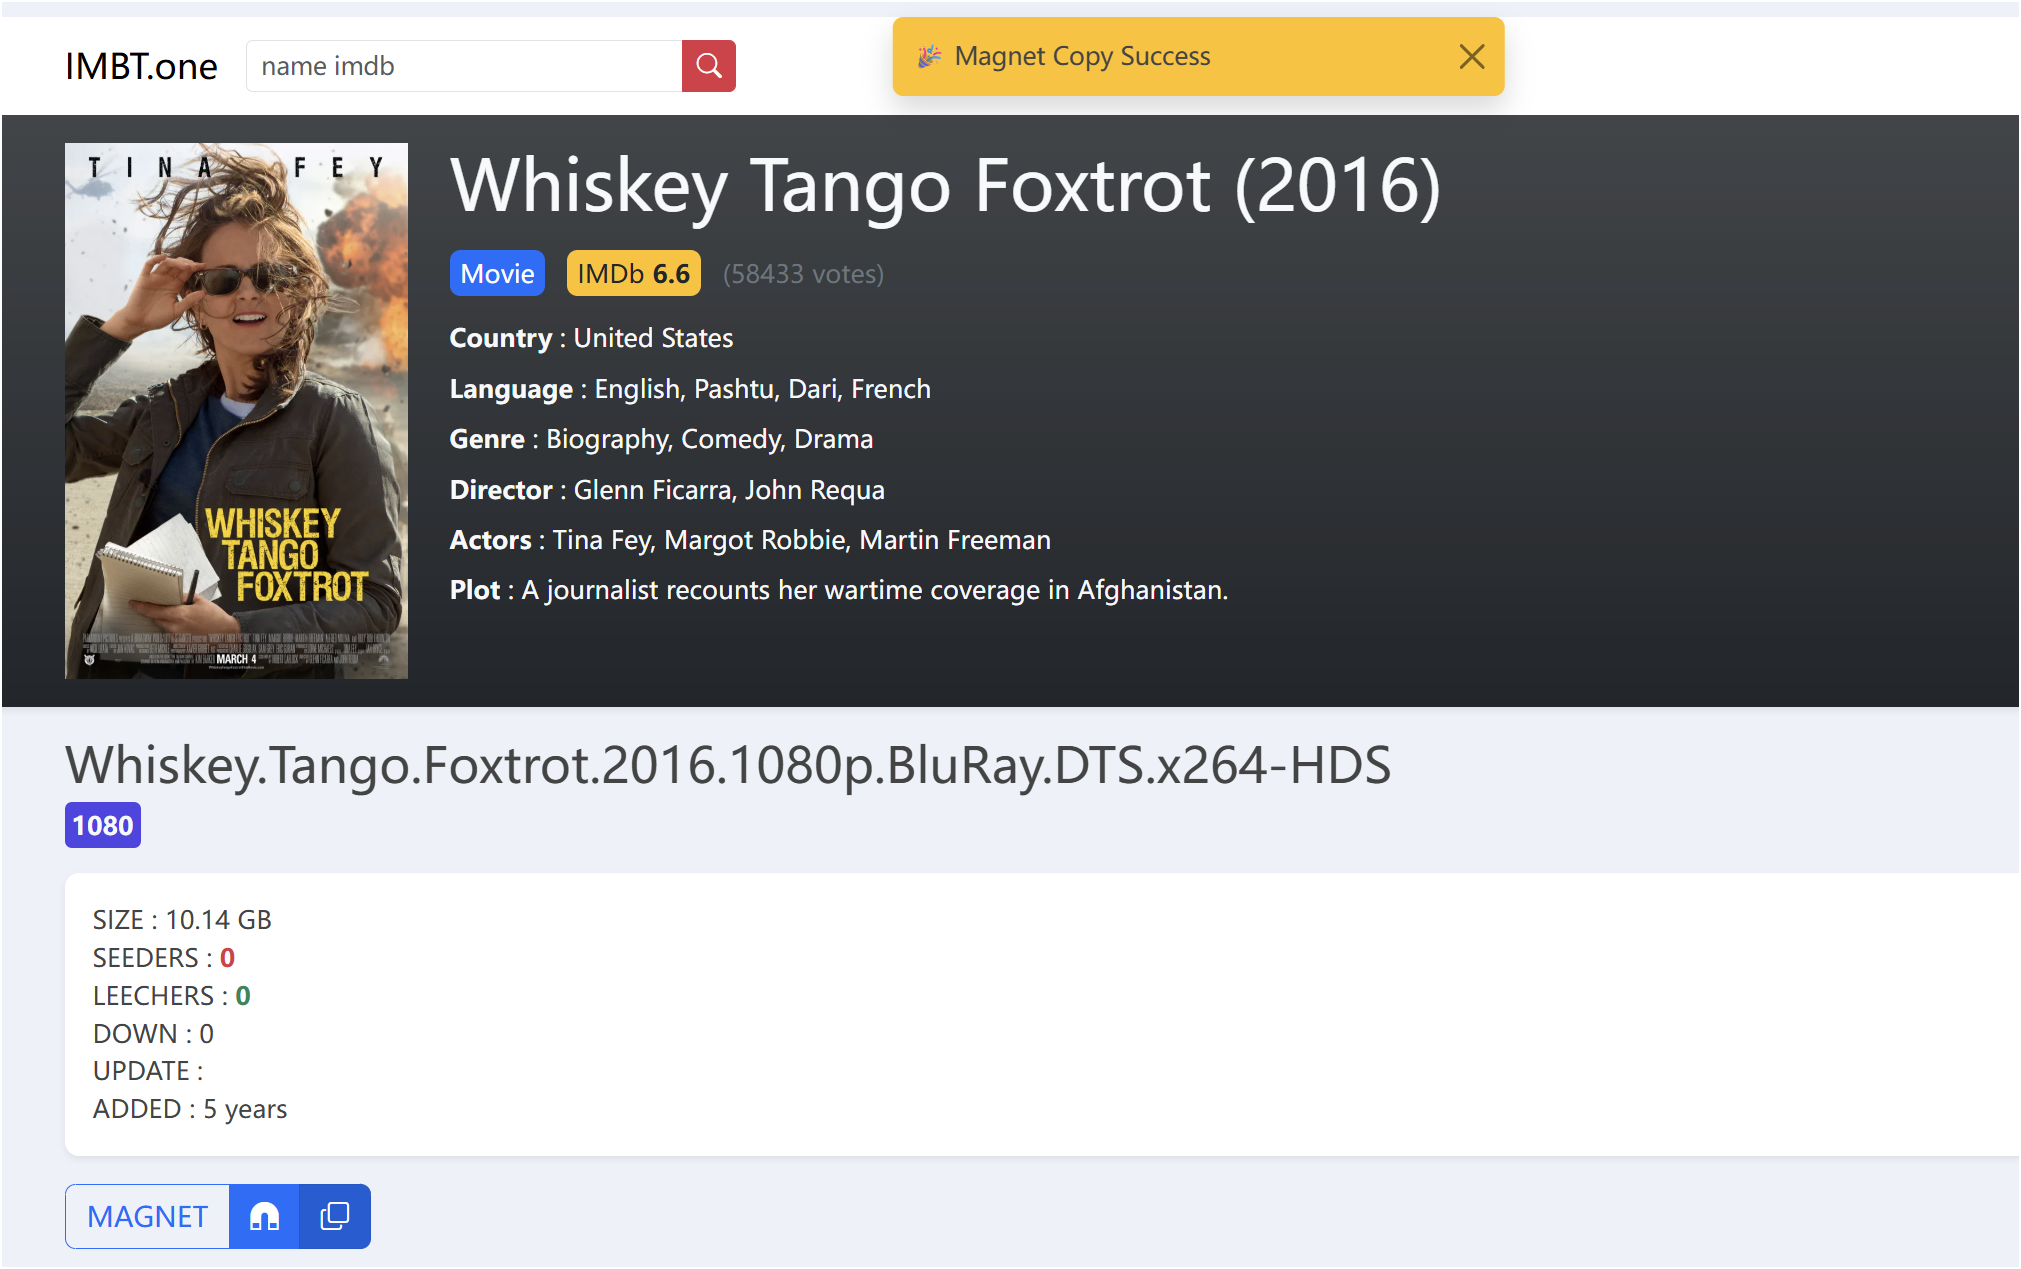Click the MAGNET button label
The height and width of the screenshot is (1269, 2021).
[147, 1216]
